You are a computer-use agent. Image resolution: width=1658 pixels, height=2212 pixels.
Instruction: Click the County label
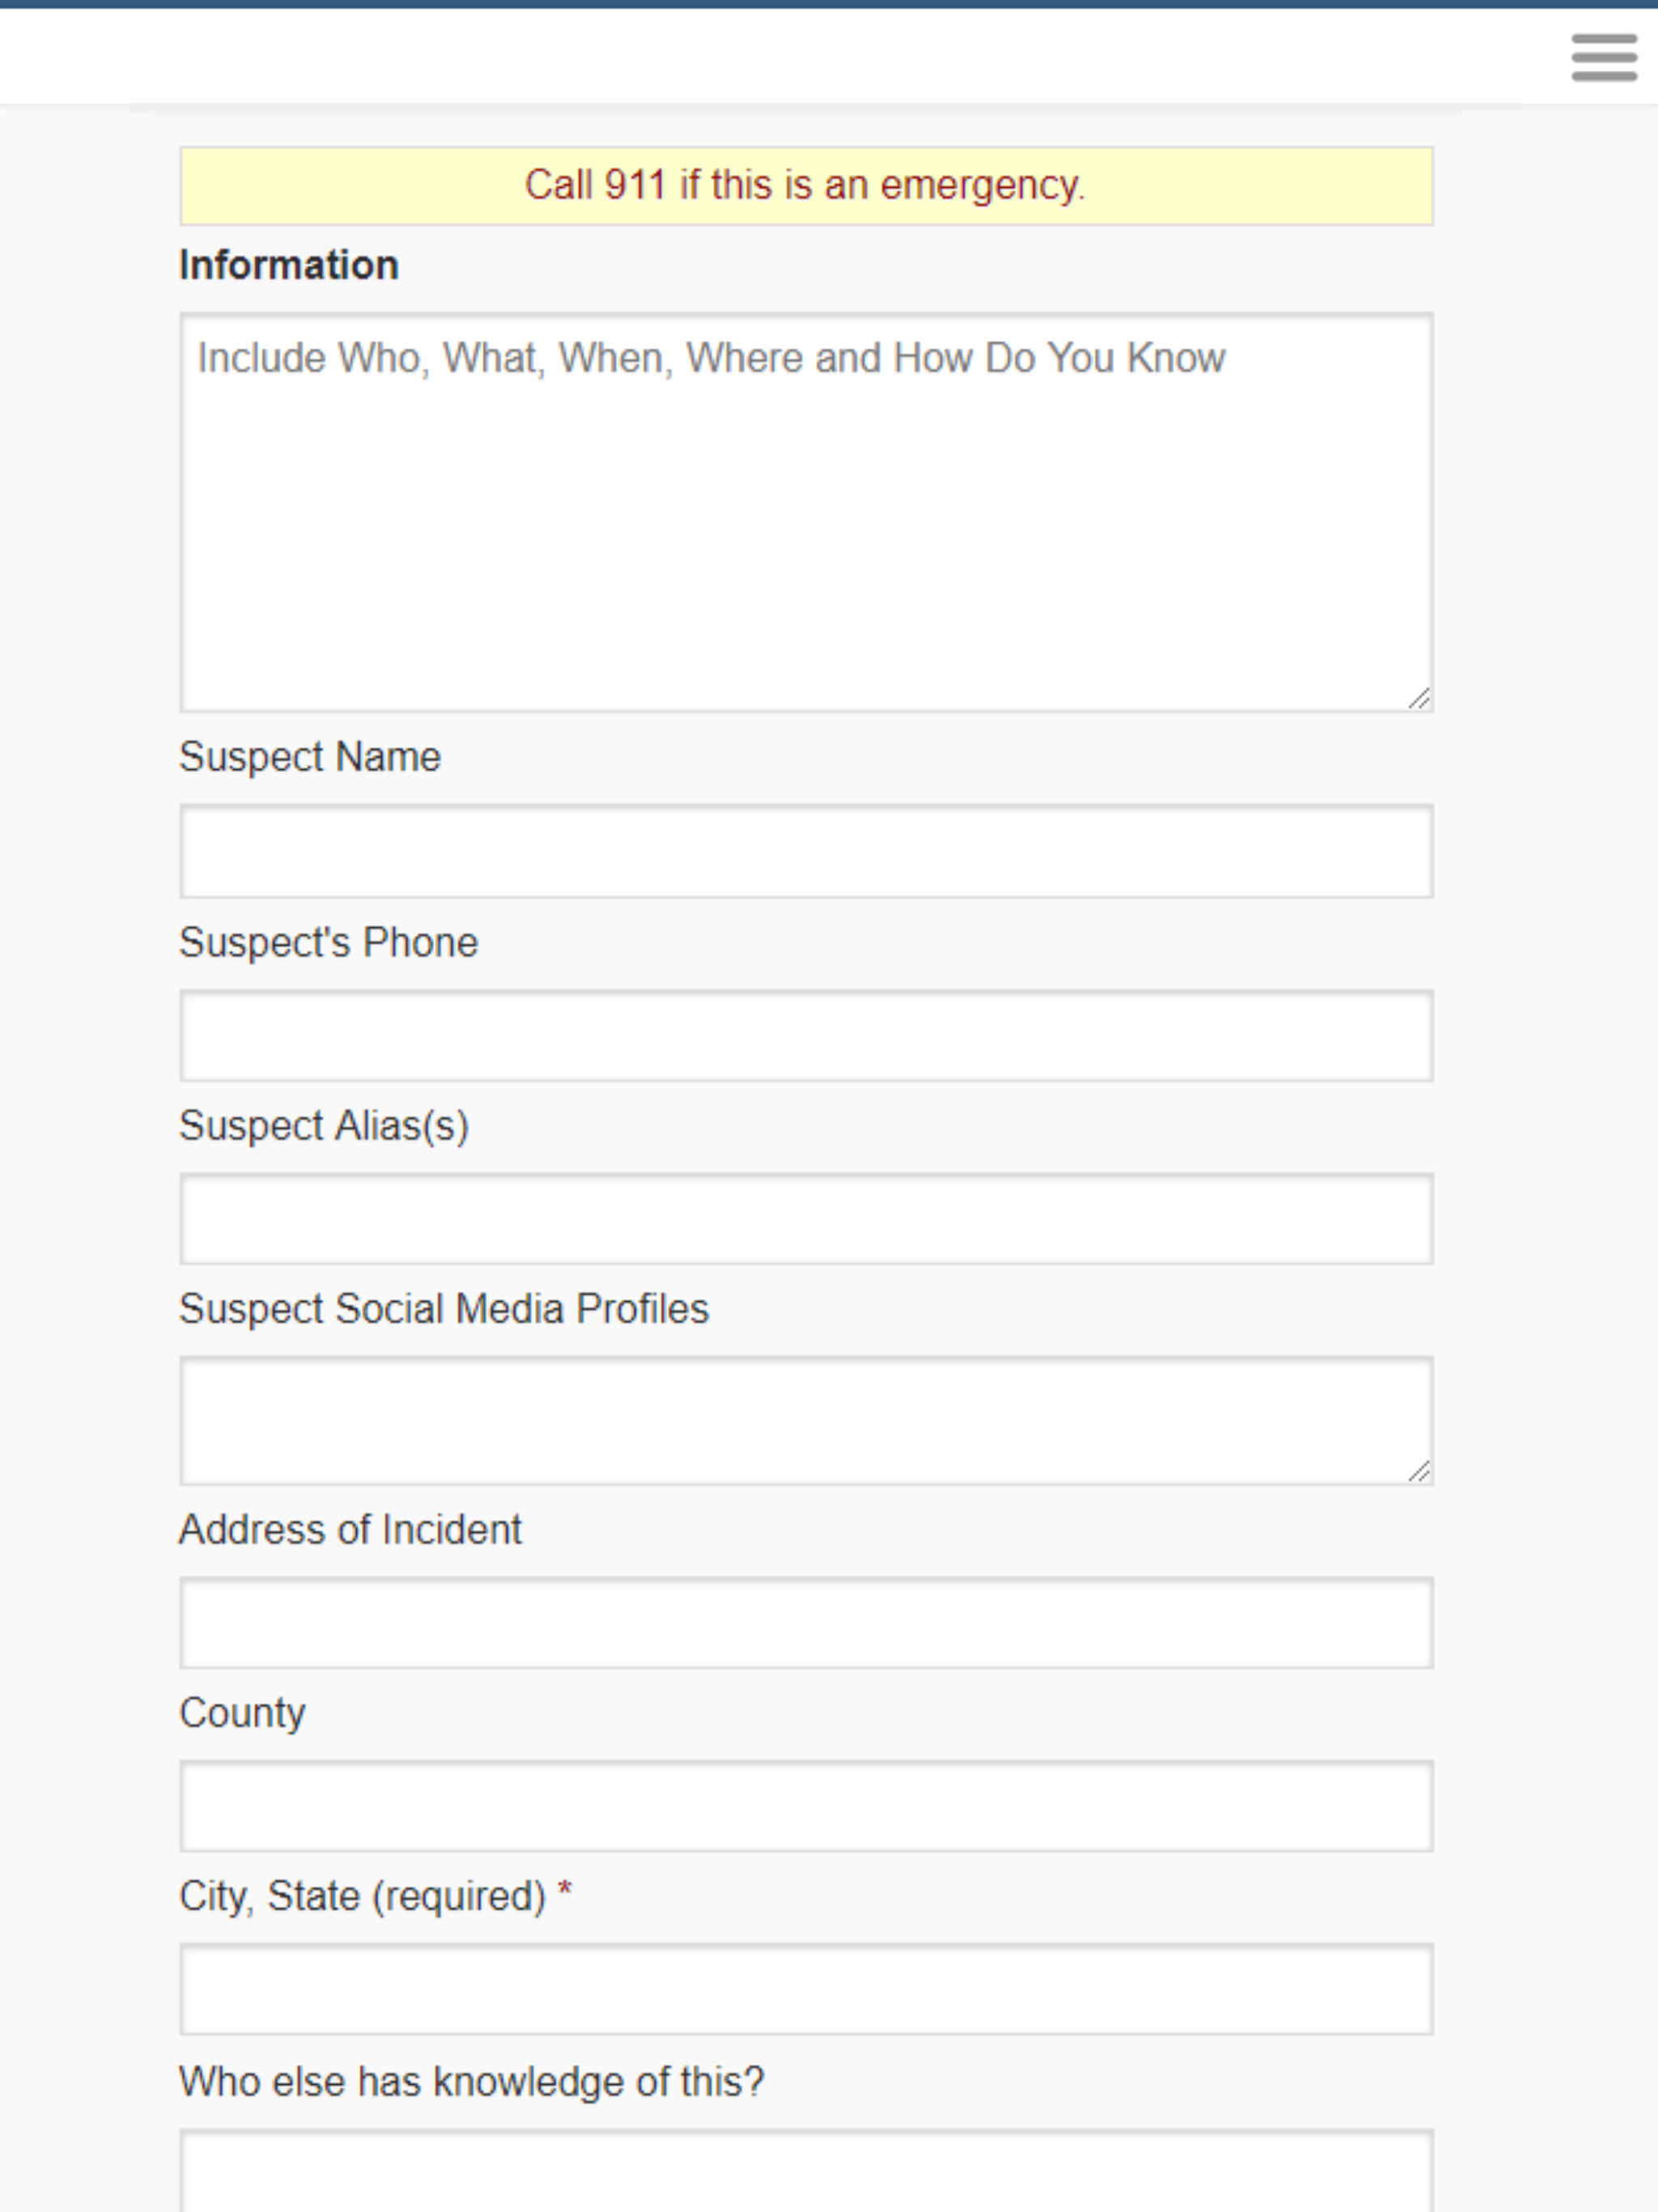242,1713
